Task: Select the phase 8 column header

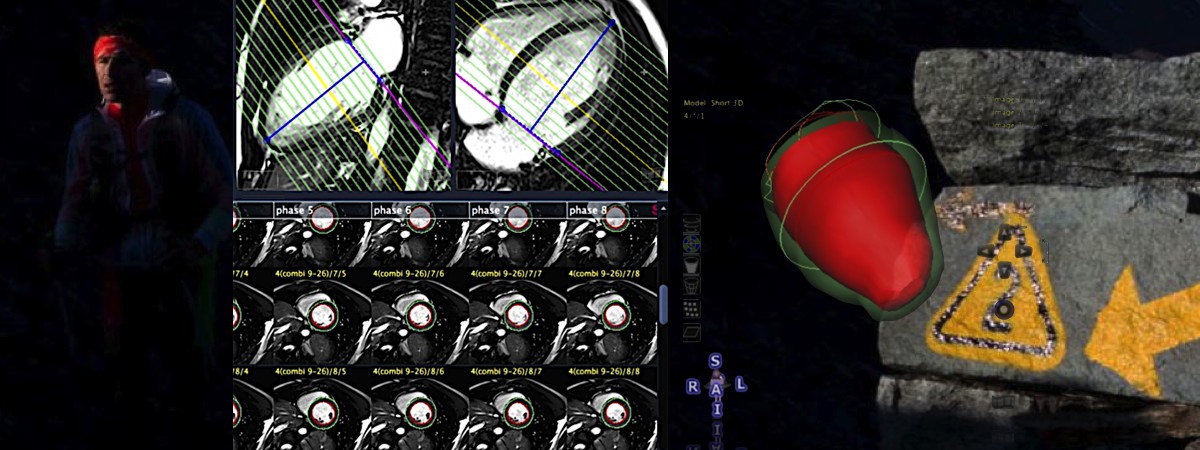Action: 588,211
